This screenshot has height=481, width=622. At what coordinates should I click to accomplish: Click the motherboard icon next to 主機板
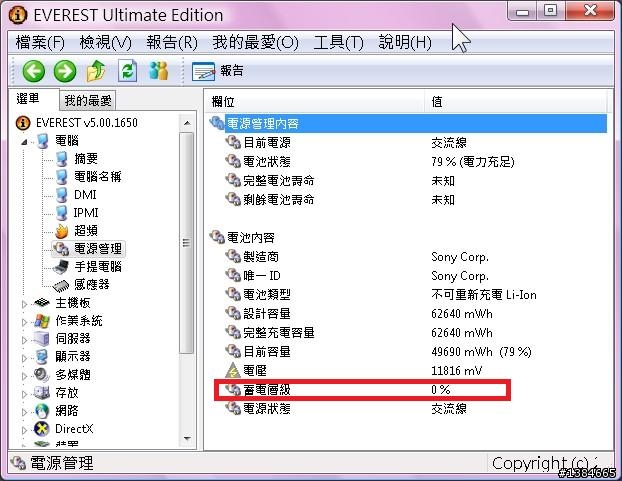(x=42, y=303)
